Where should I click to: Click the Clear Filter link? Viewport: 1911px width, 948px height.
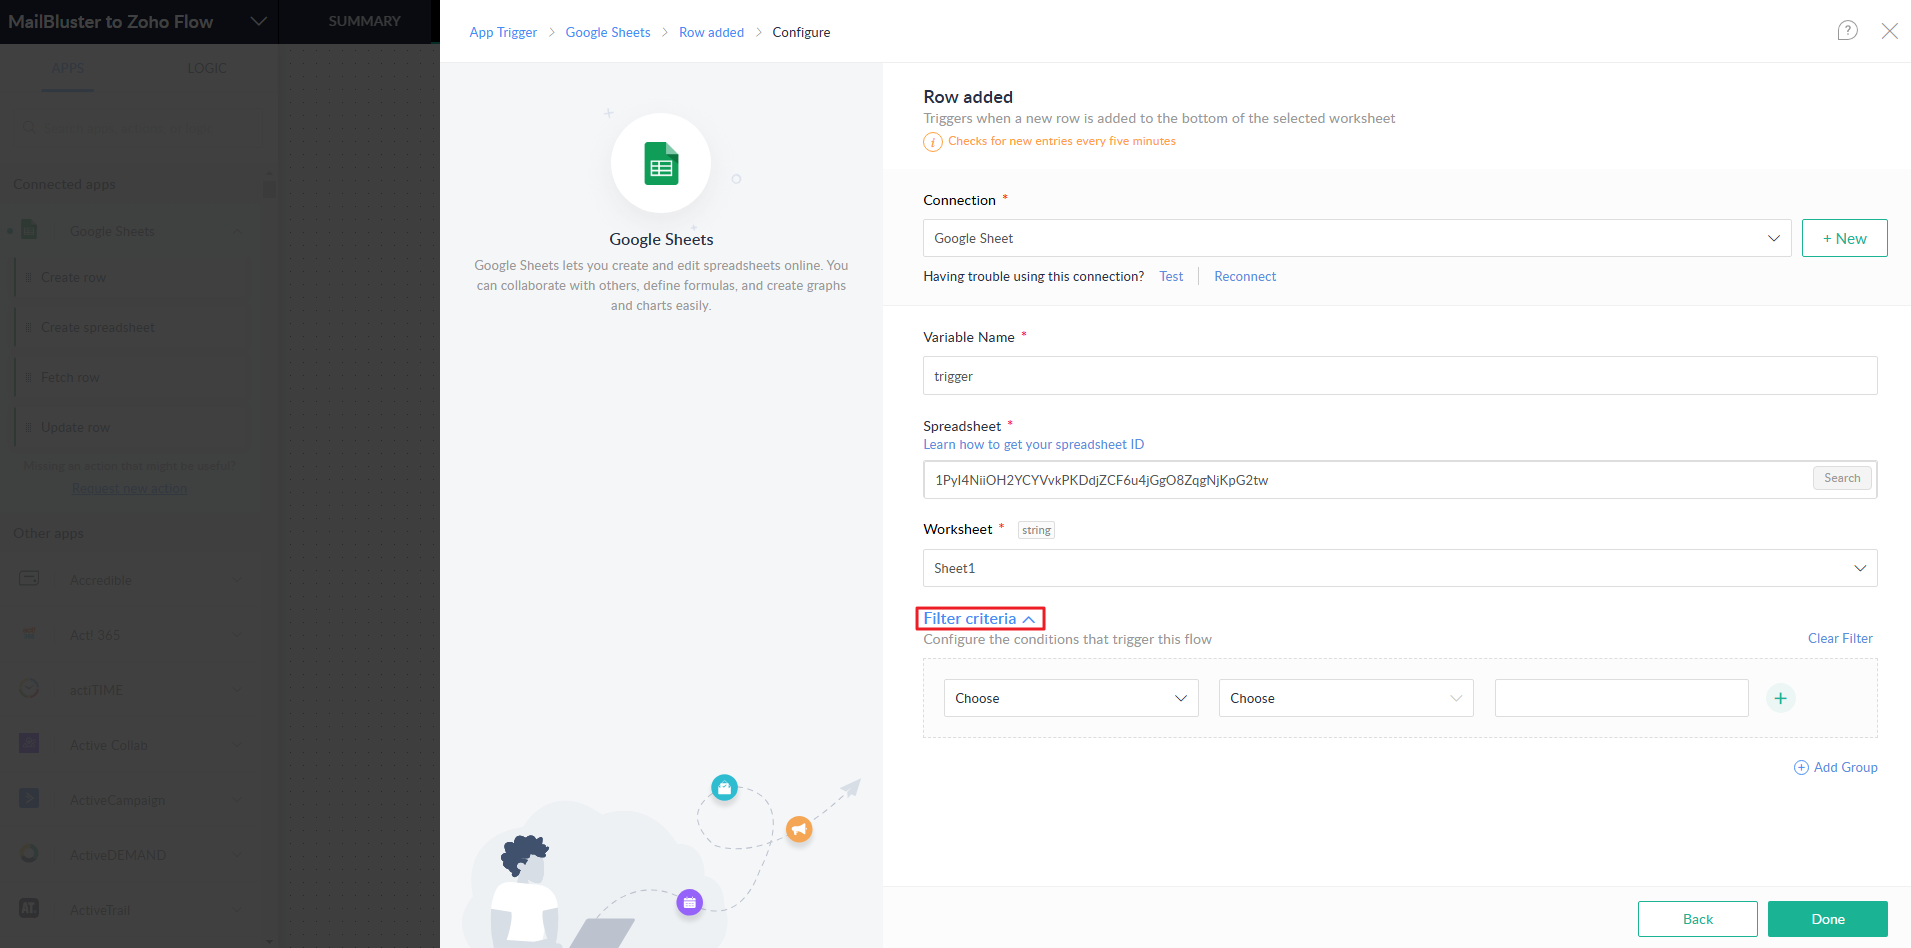1840,638
